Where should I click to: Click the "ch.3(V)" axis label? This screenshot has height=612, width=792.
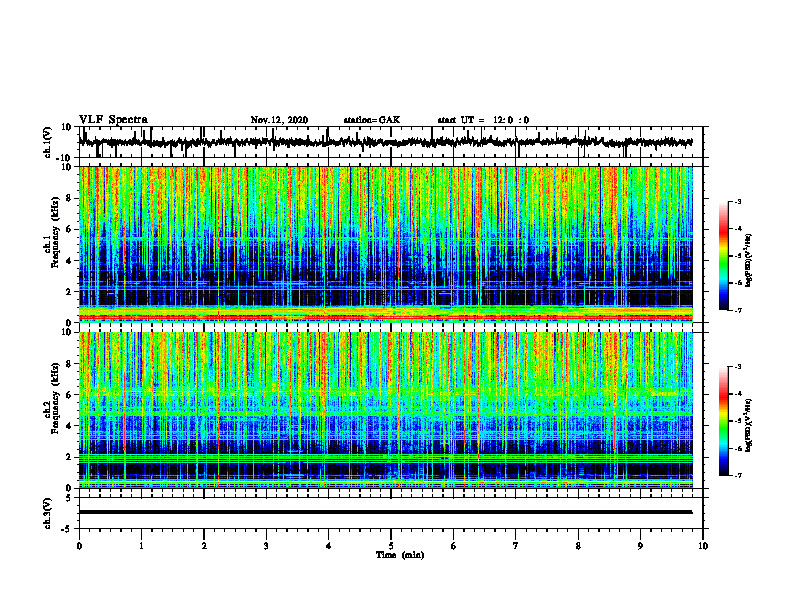coord(47,513)
